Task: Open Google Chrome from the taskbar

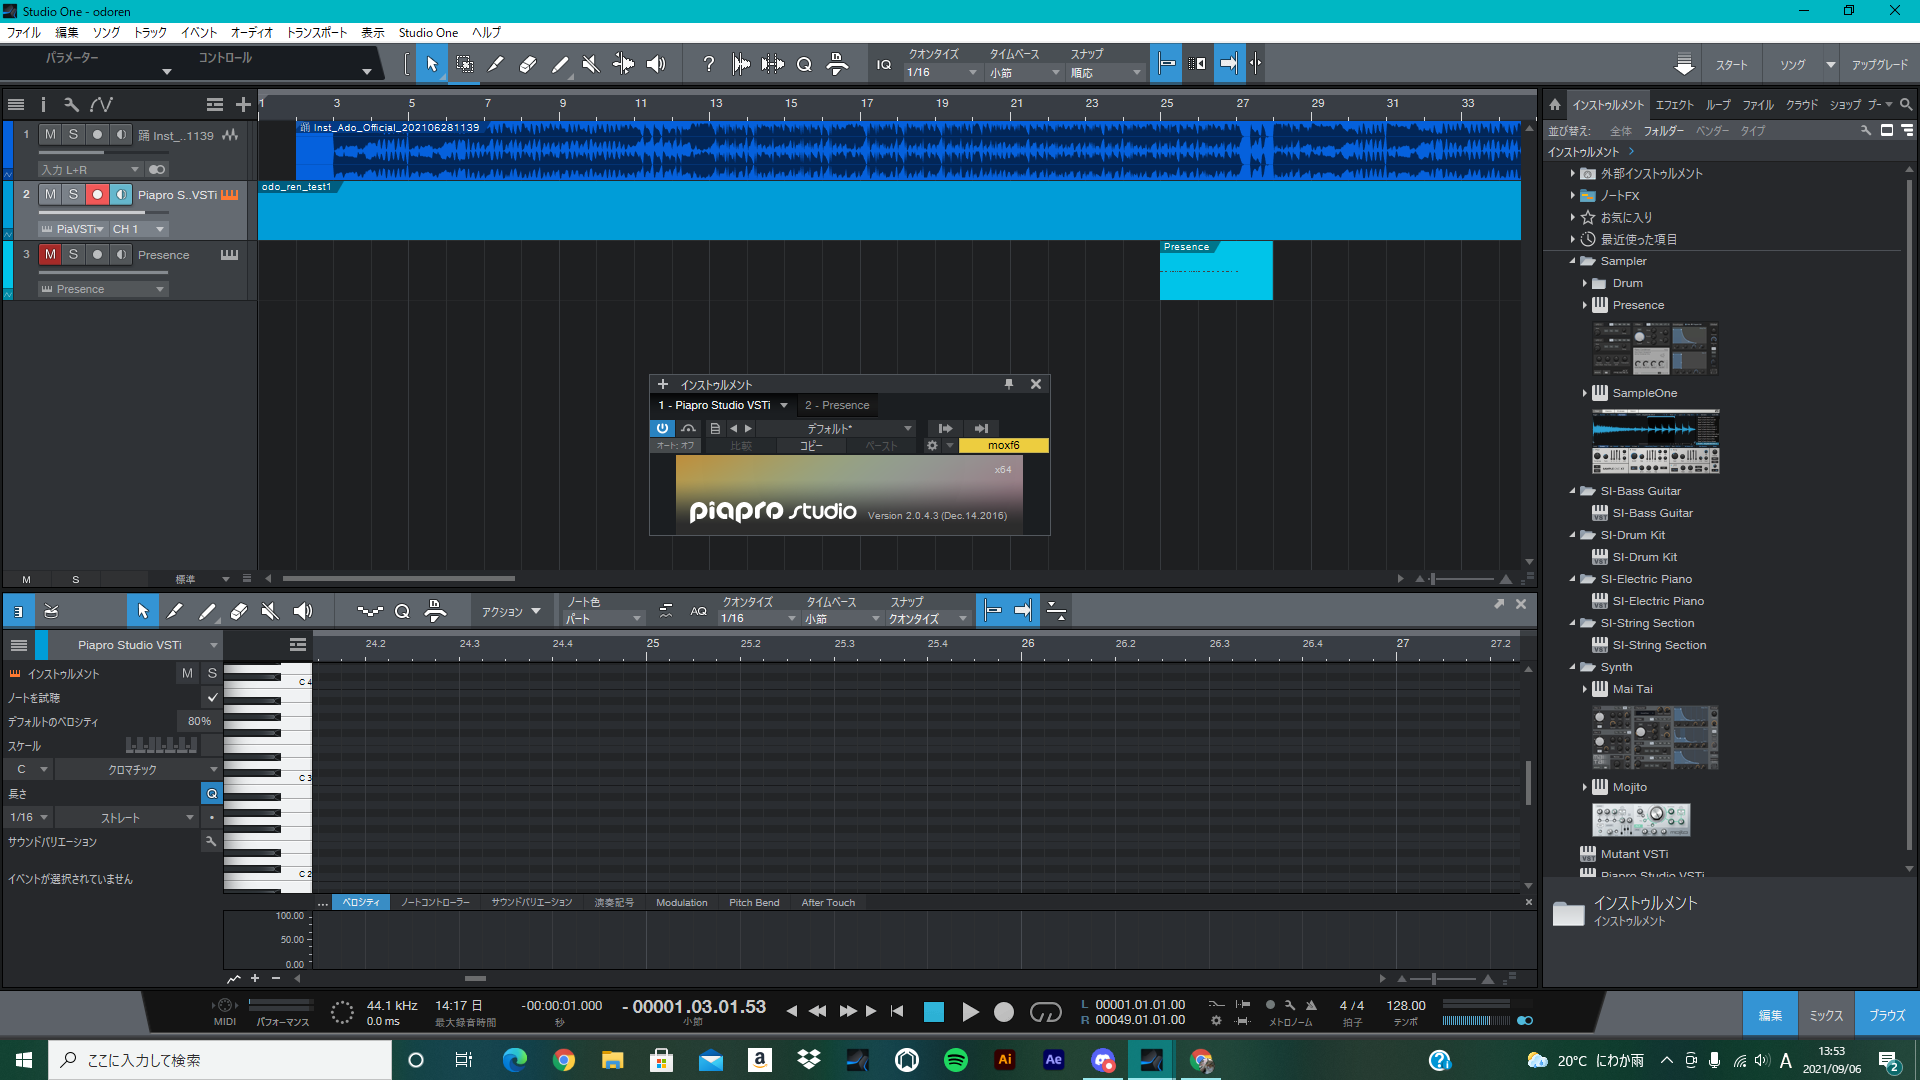Action: click(x=564, y=1060)
